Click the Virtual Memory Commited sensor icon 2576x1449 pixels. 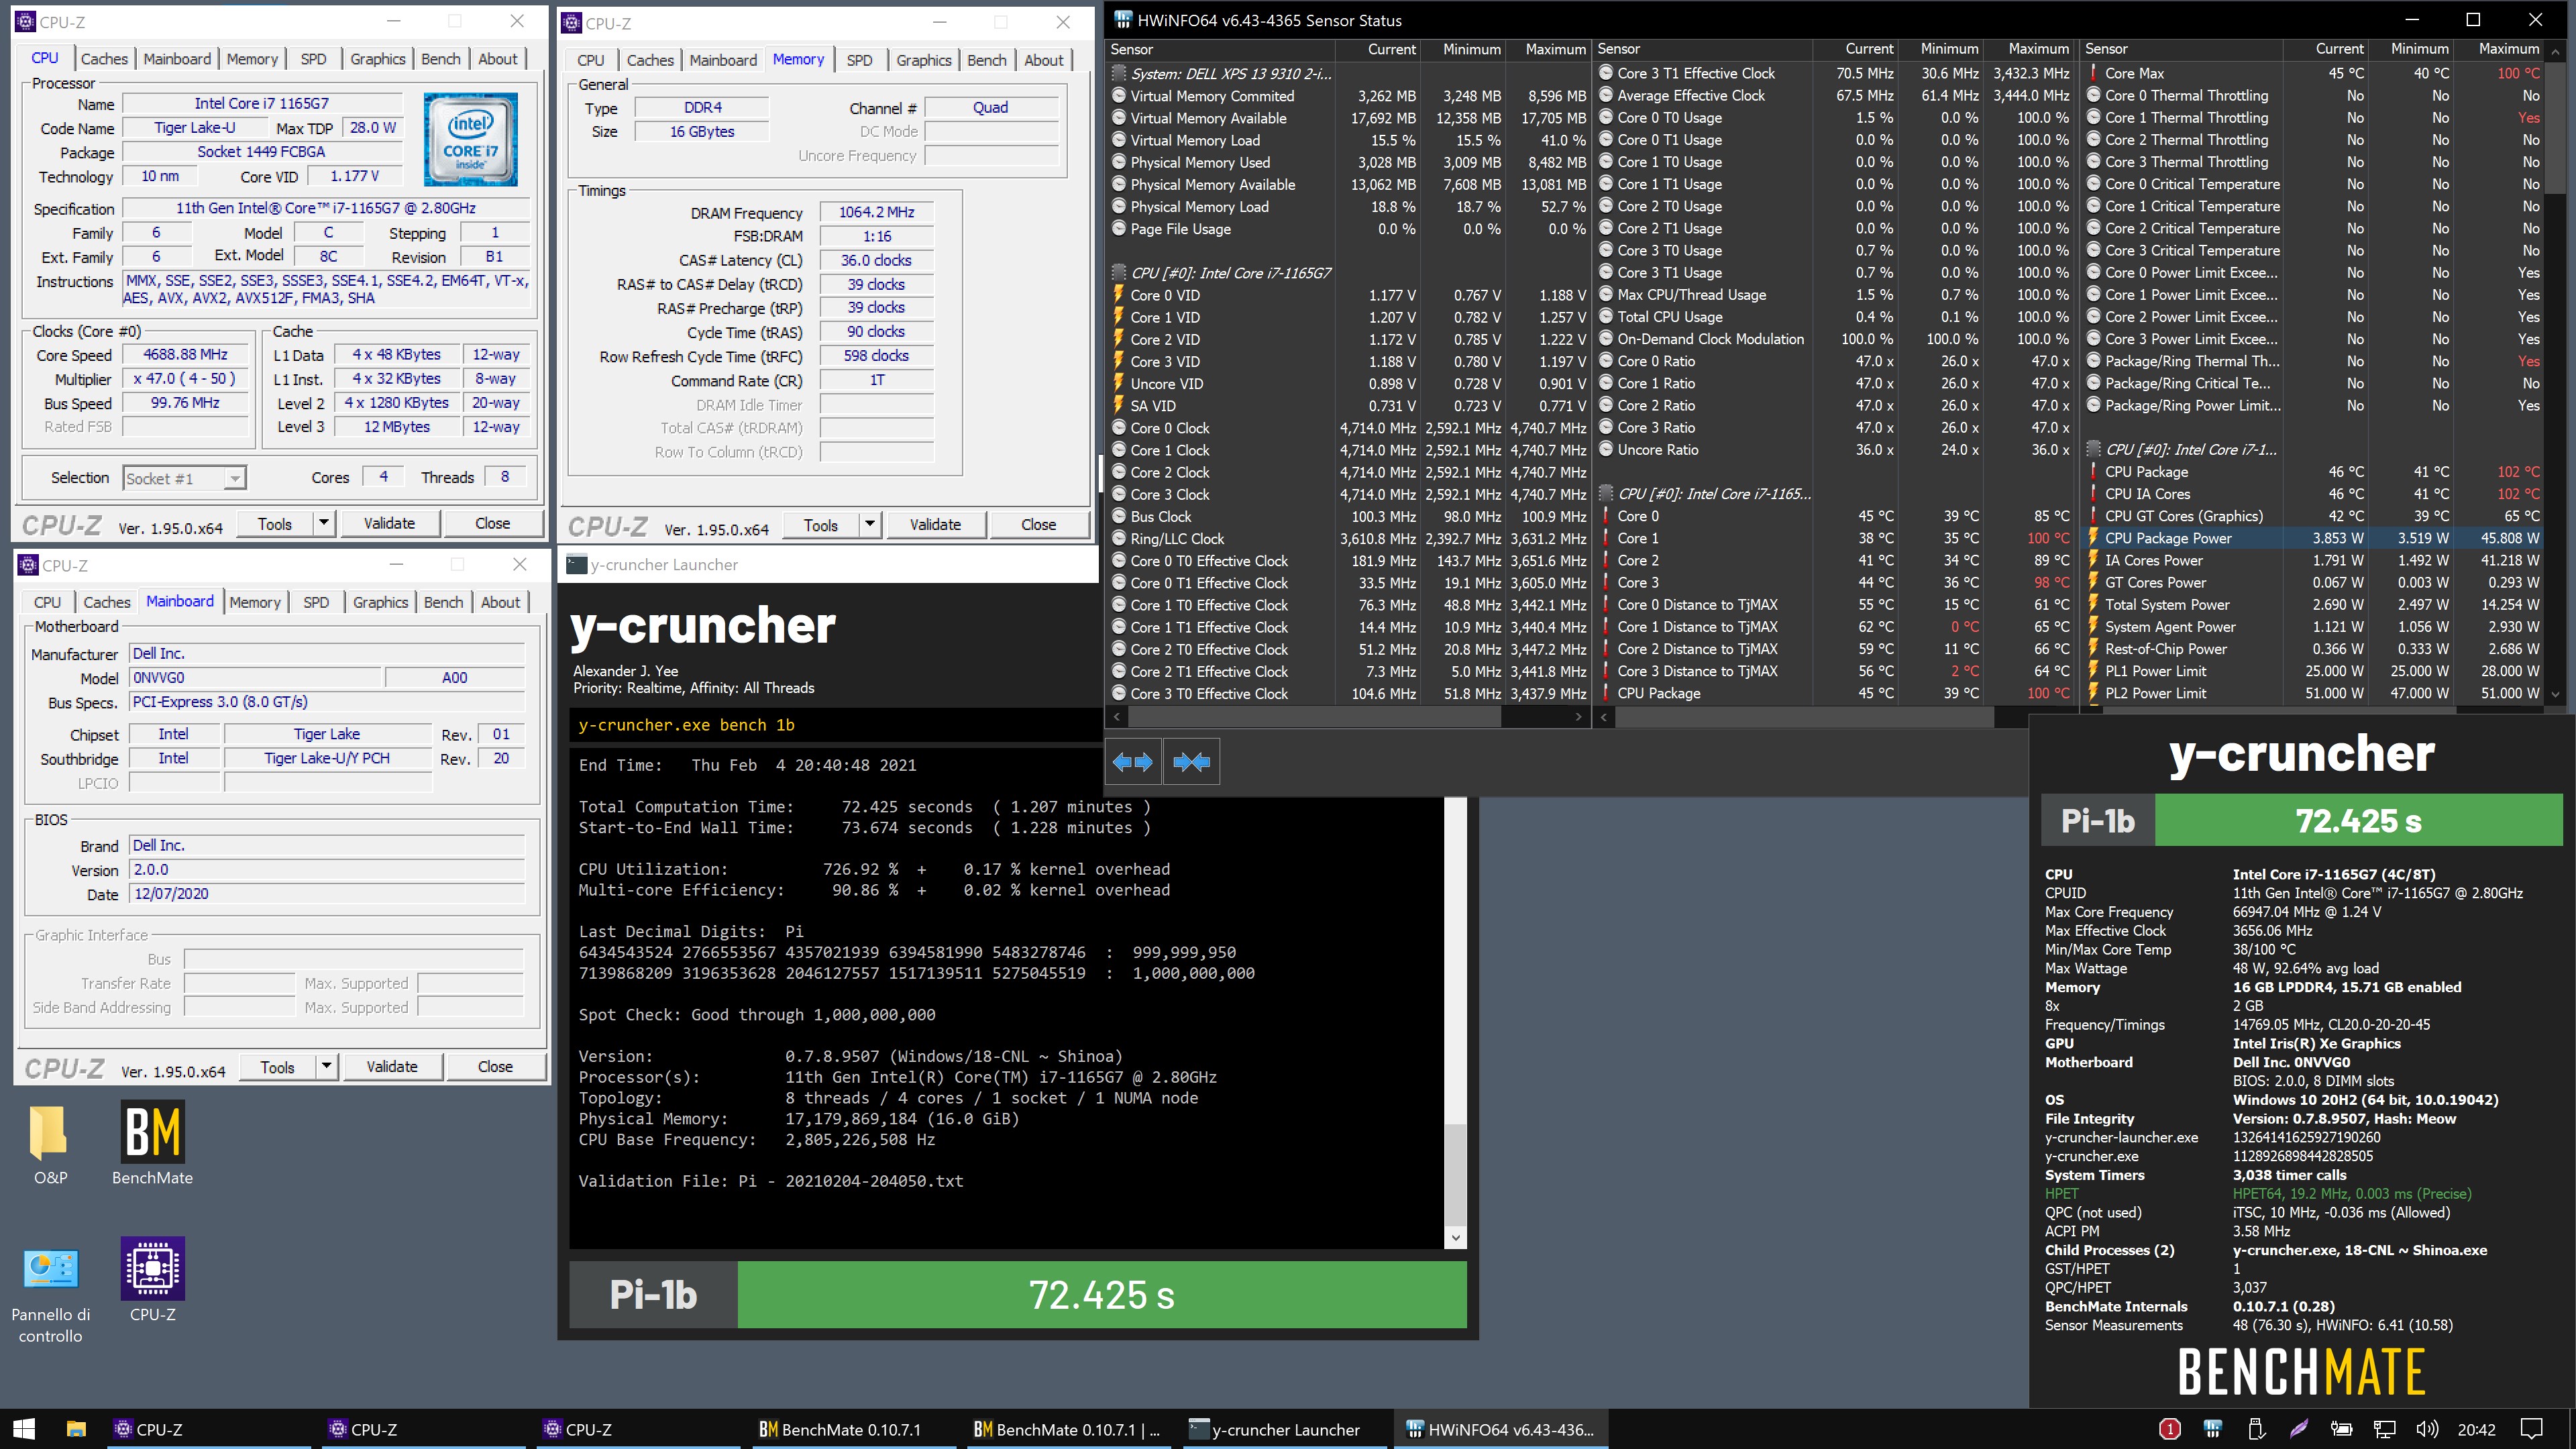pos(1119,96)
